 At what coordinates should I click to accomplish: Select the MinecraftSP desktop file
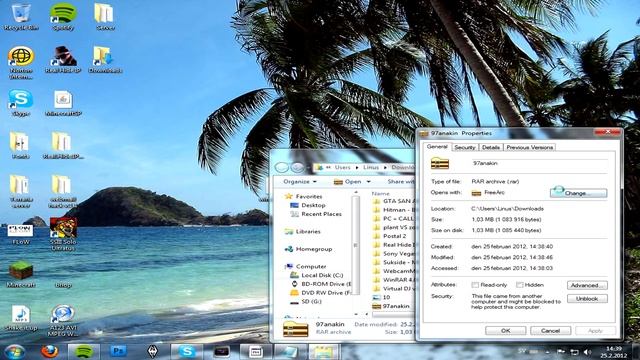(x=63, y=103)
